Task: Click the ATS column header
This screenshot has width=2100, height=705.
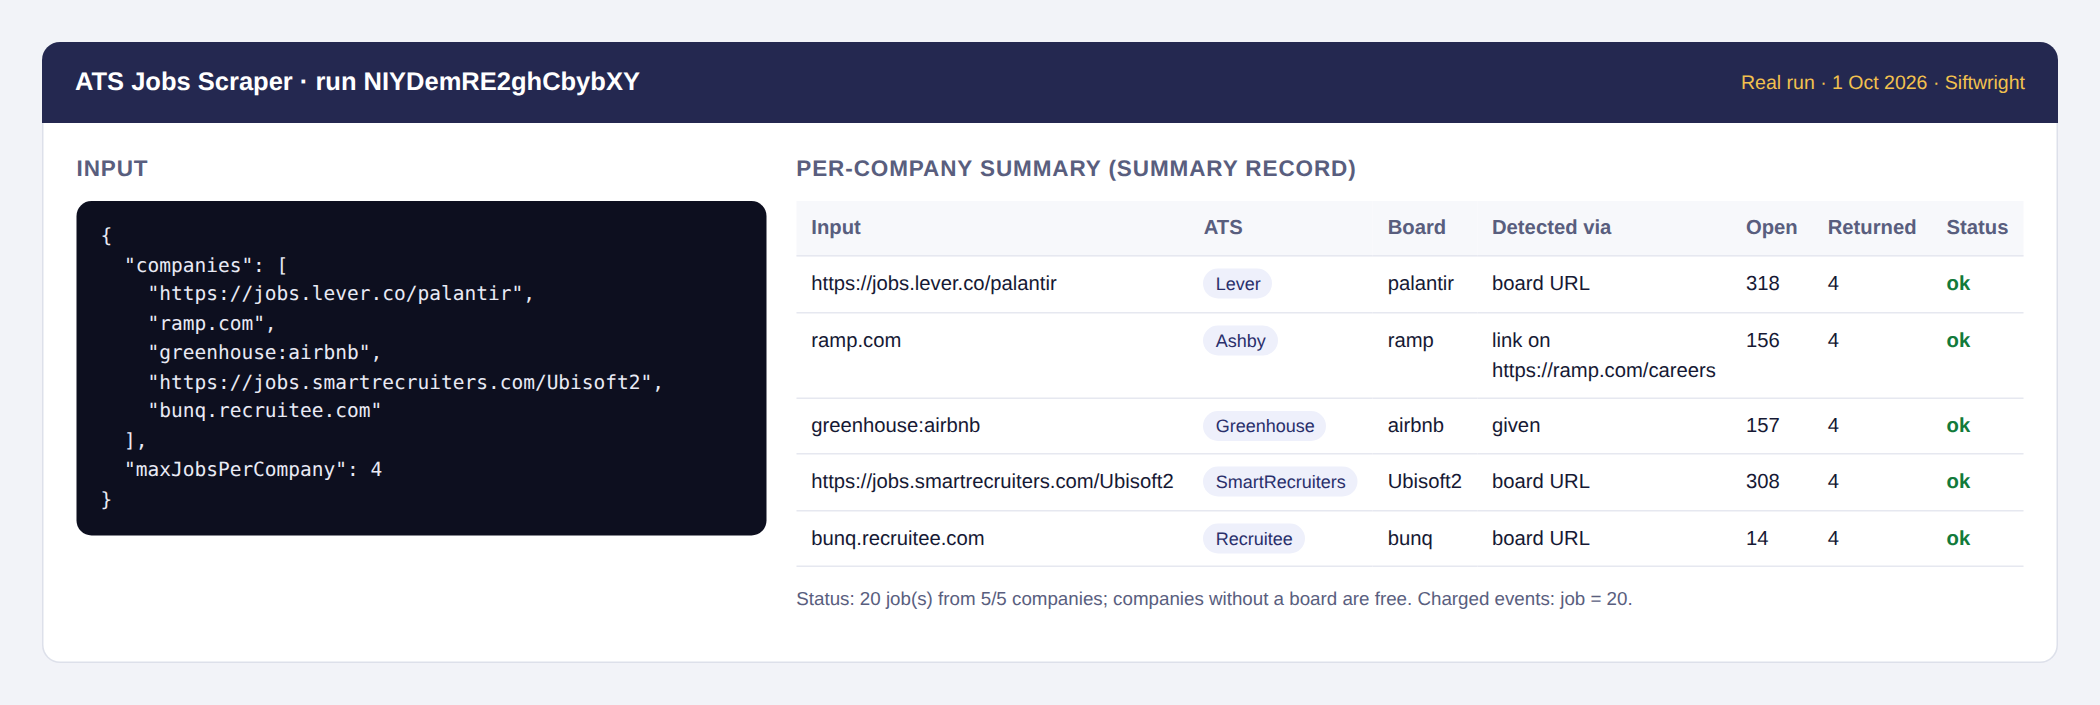Action: tap(1223, 228)
